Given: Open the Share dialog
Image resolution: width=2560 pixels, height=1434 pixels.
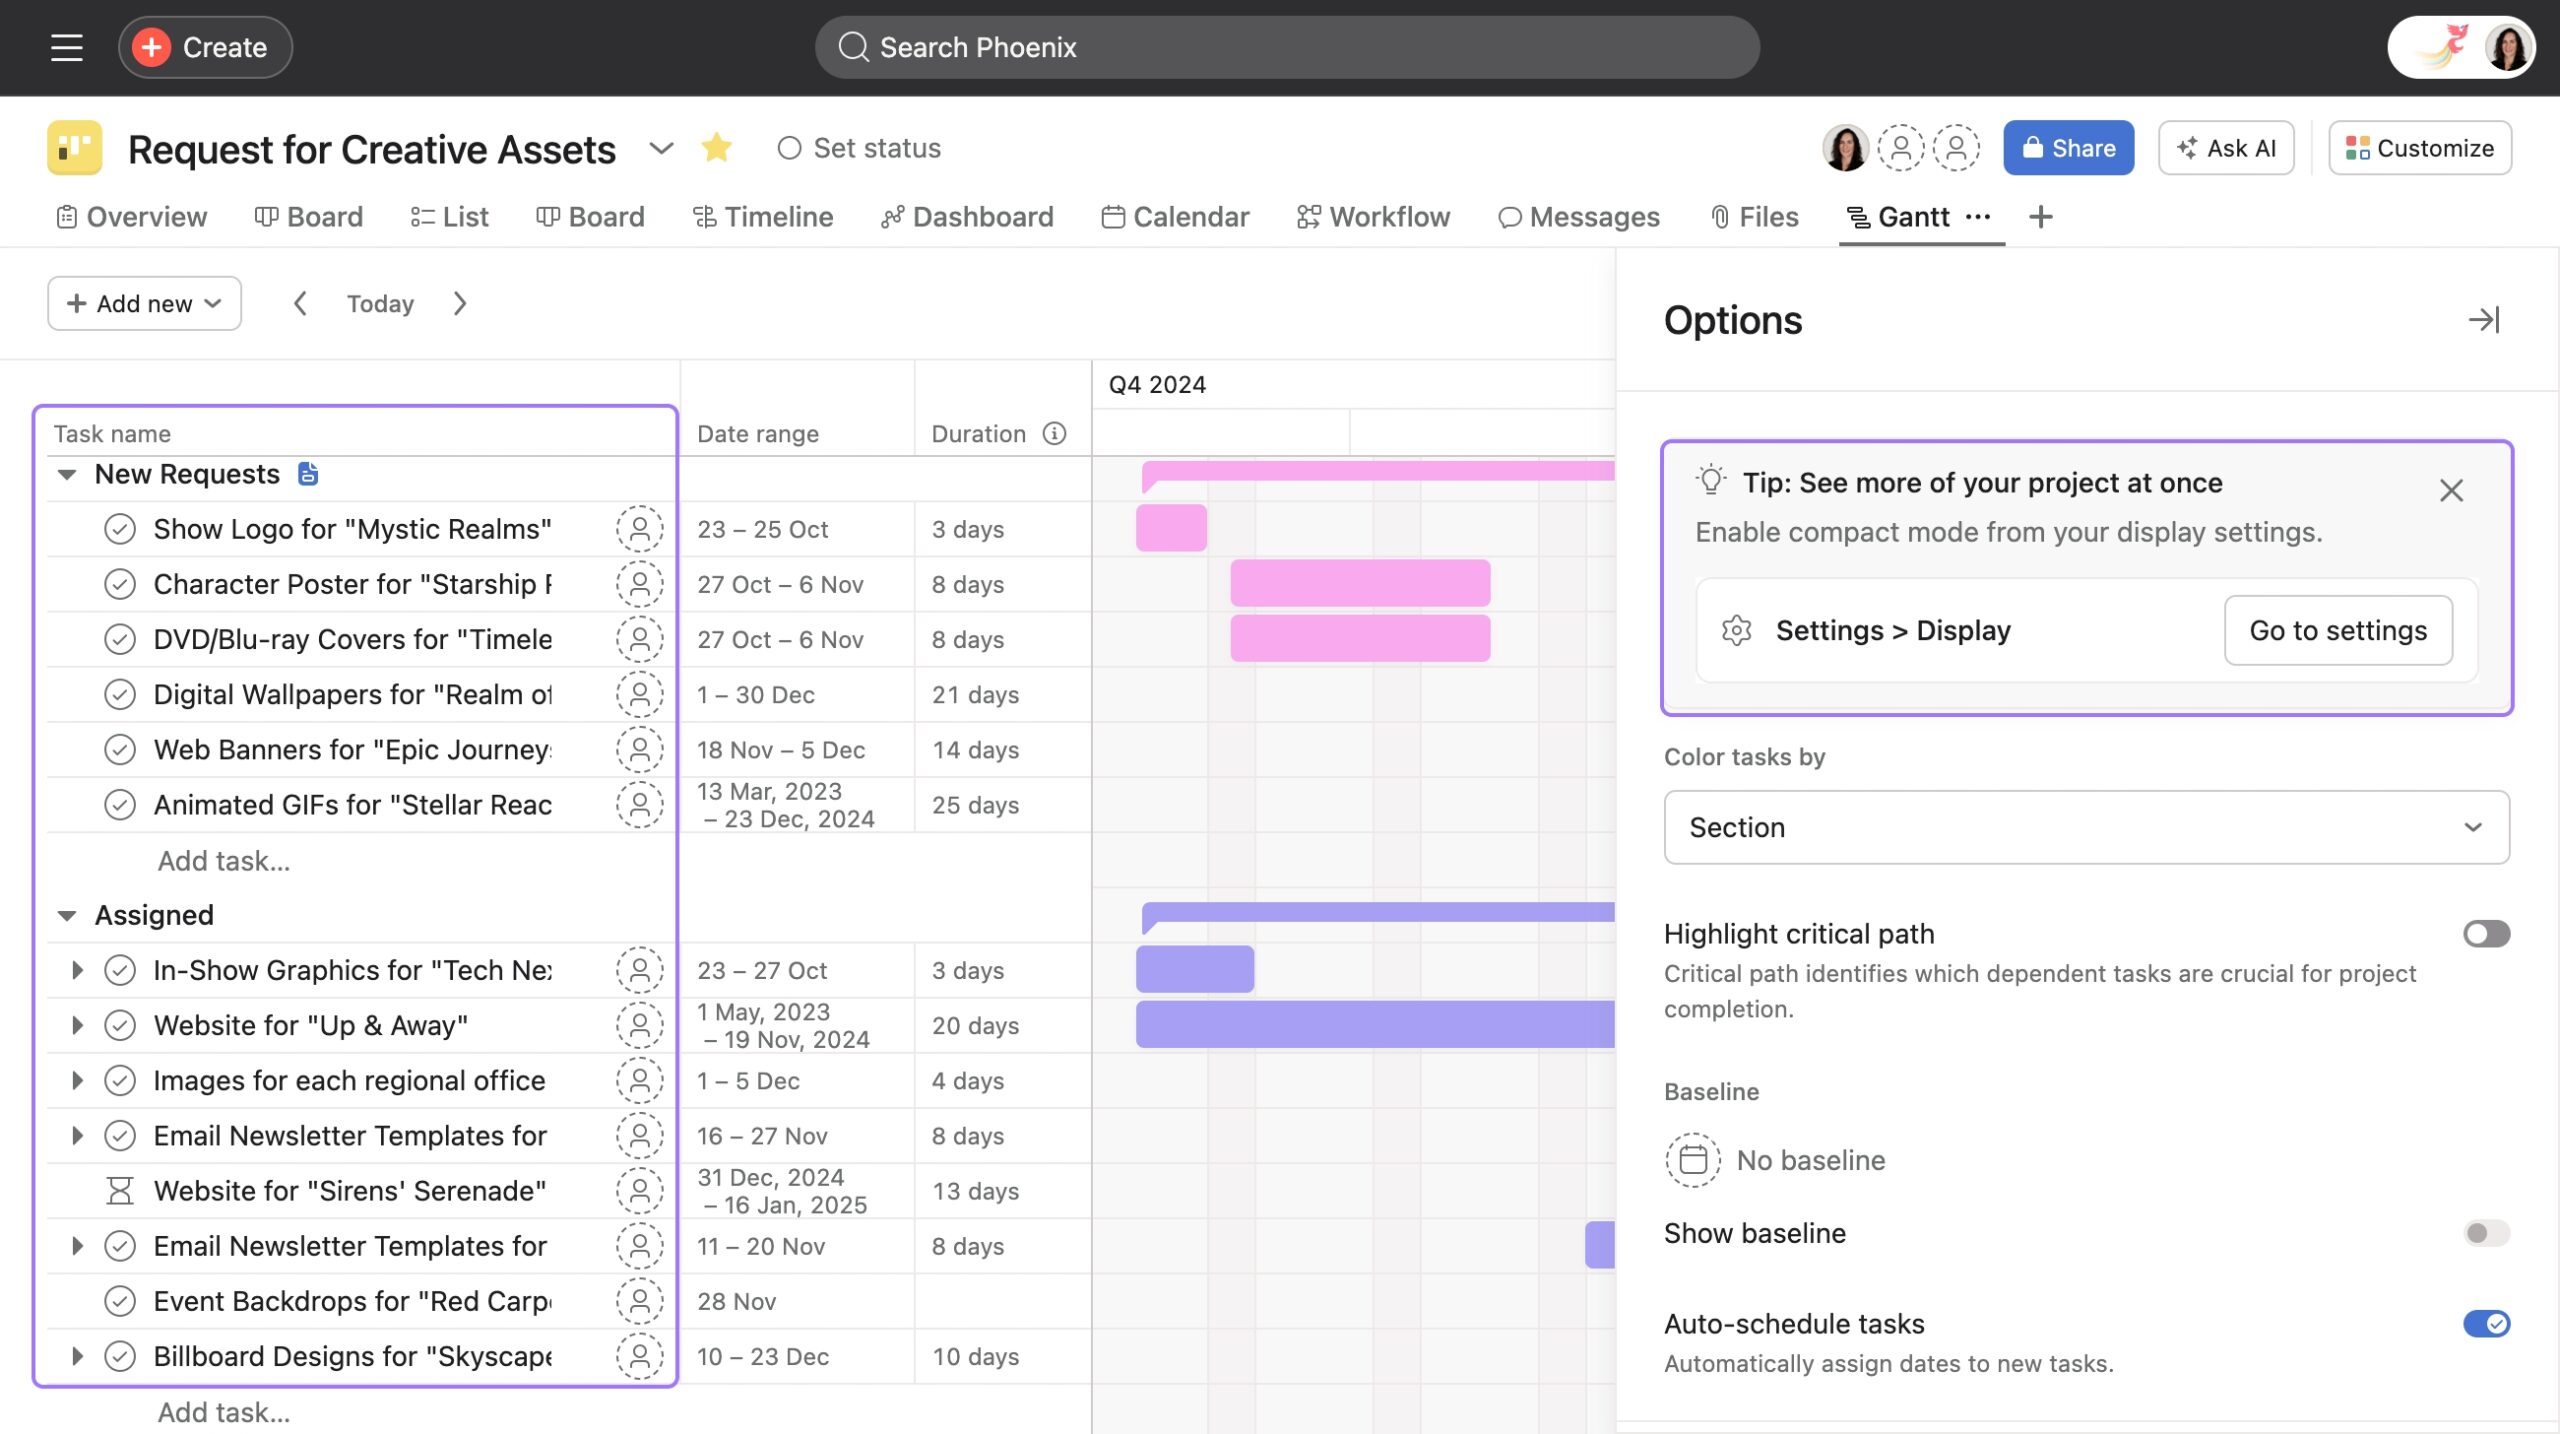Looking at the screenshot, I should (x=2068, y=147).
